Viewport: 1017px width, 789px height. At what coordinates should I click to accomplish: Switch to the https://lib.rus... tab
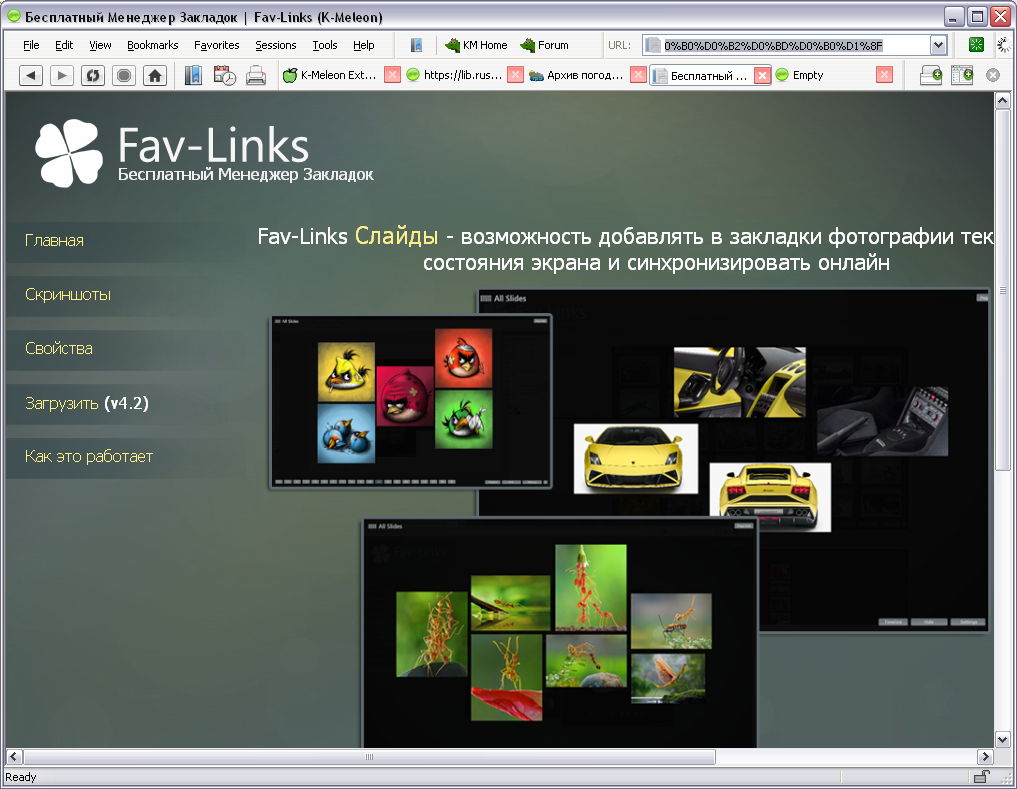(x=455, y=75)
